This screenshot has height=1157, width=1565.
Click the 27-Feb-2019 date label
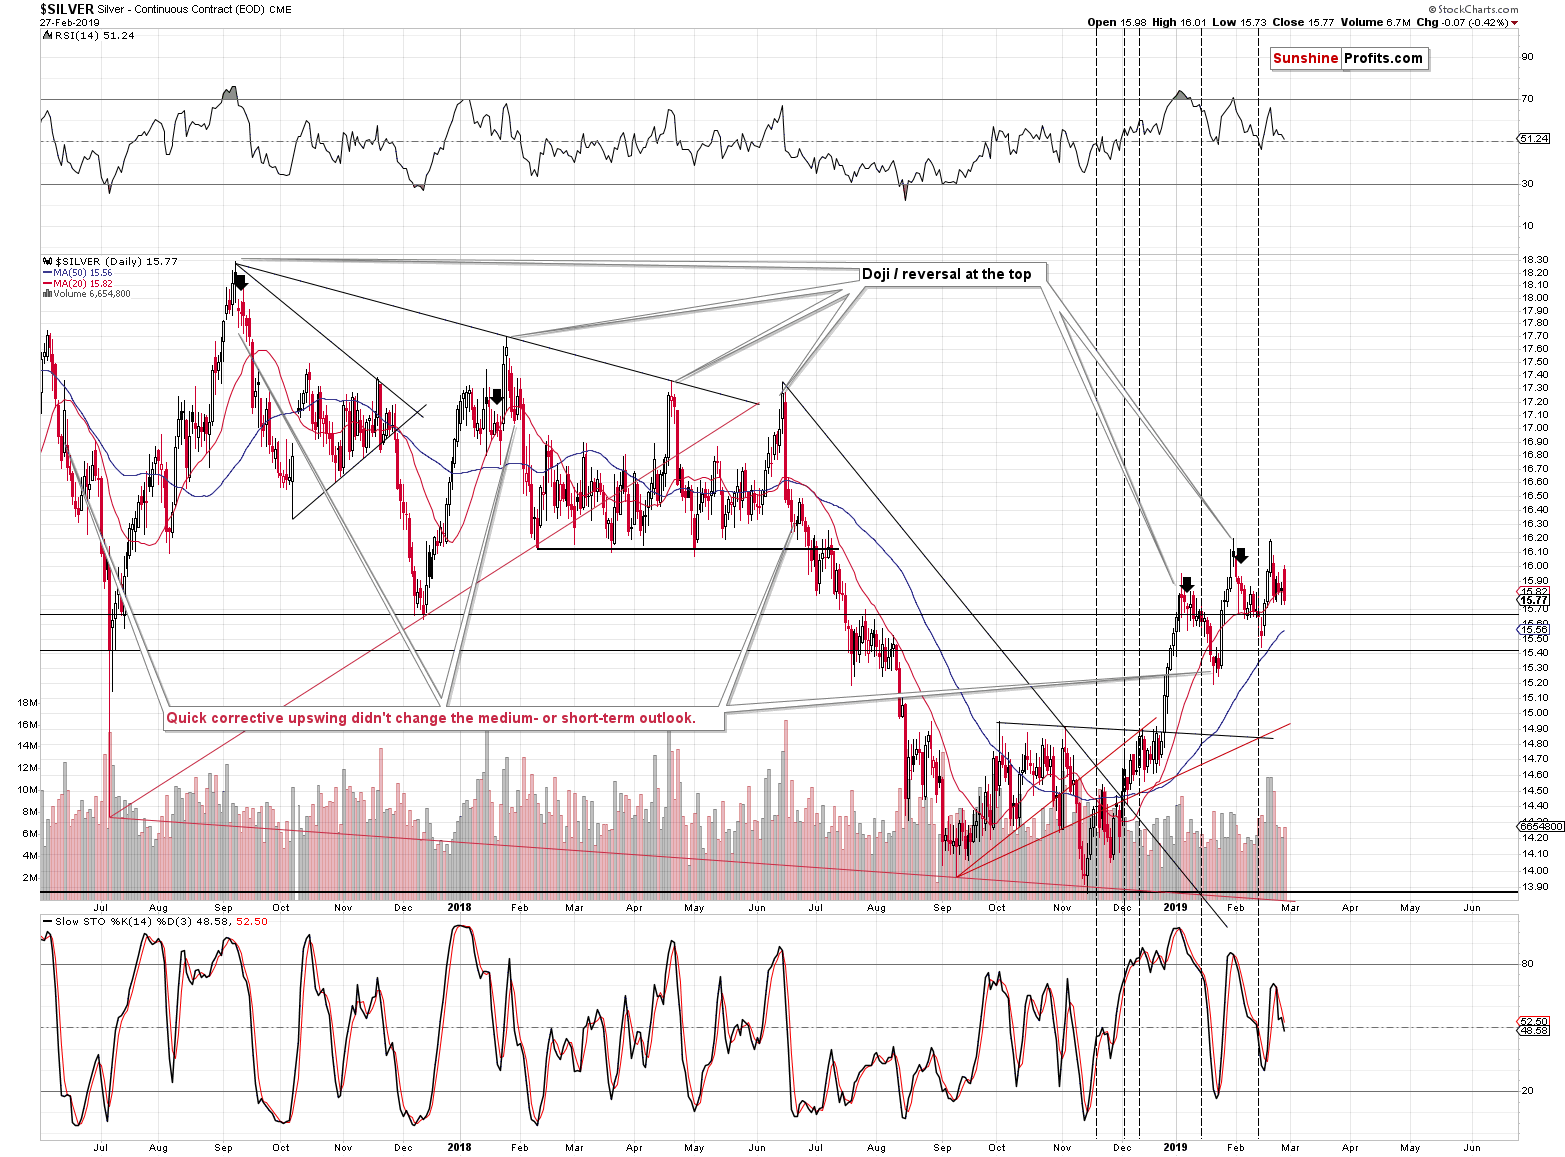[69, 22]
